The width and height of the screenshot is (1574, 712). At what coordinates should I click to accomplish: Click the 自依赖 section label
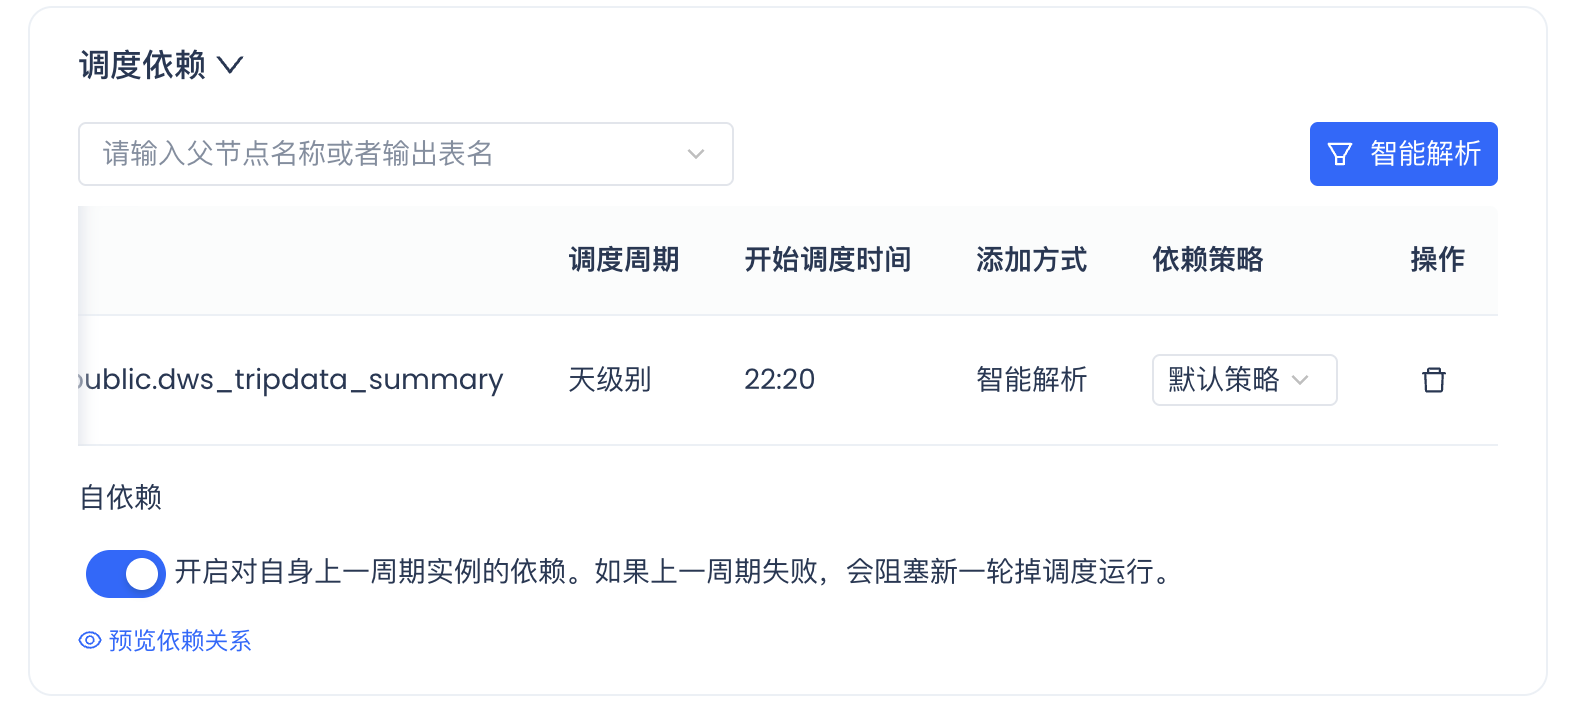coord(120,497)
